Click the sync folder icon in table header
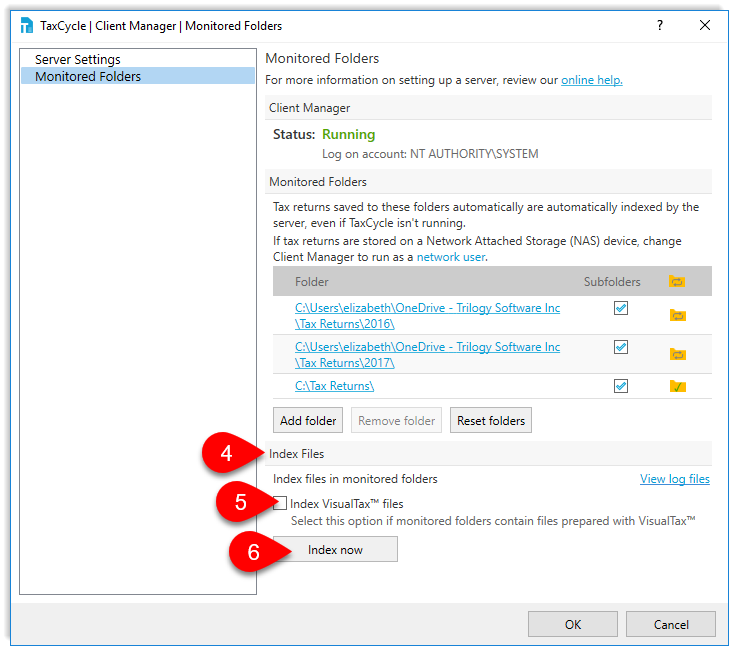The height and width of the screenshot is (646, 729). coord(676,281)
